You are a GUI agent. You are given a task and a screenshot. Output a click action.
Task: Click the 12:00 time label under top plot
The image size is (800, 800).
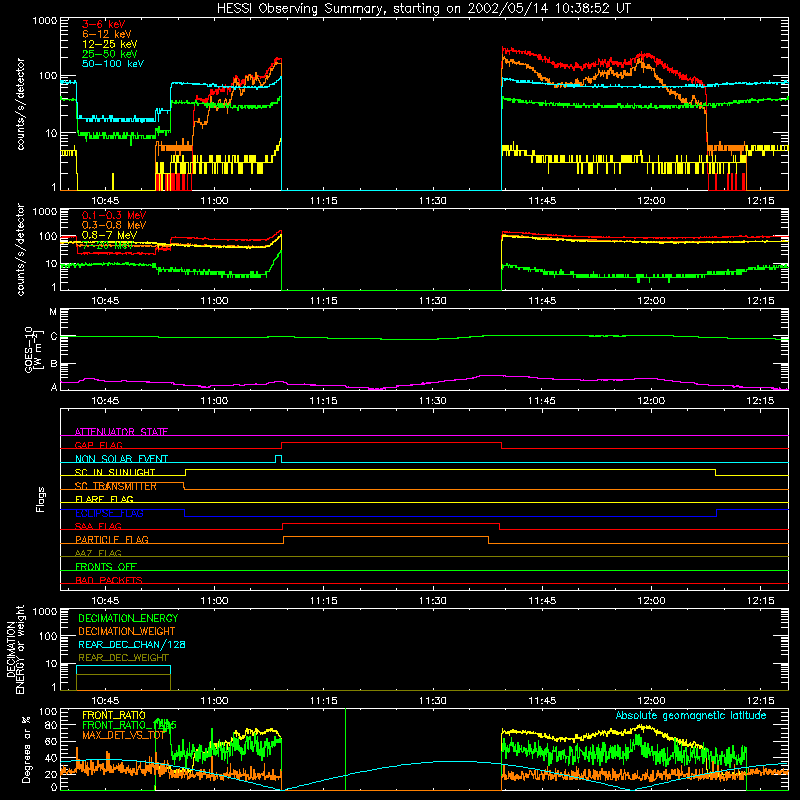coord(651,201)
